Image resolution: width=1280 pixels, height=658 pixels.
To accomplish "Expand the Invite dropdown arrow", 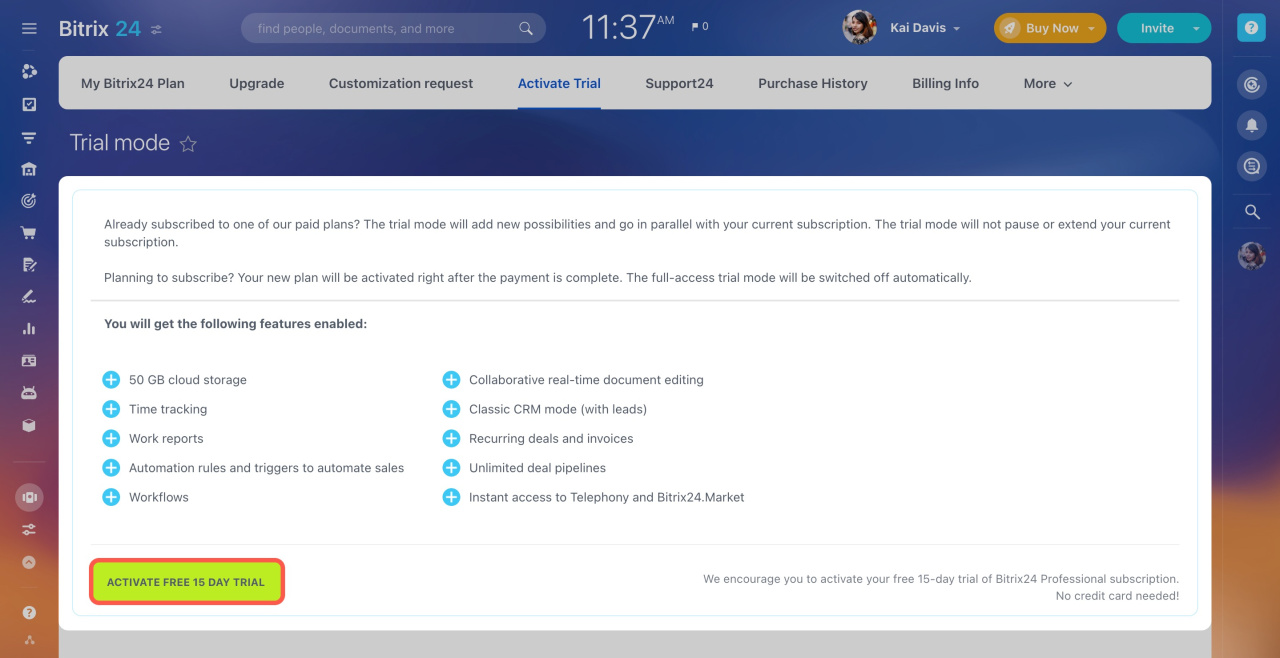I will coord(1196,29).
